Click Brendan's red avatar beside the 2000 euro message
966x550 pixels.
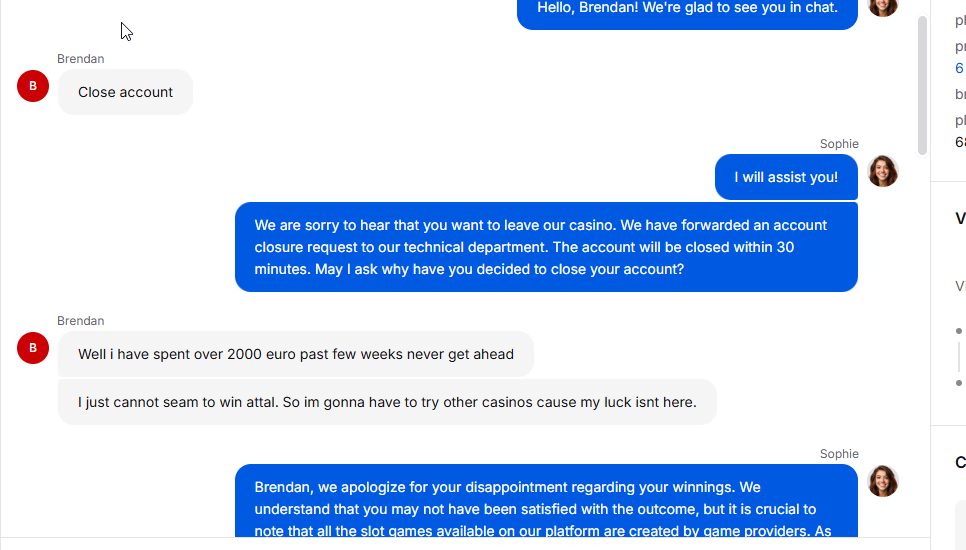(x=33, y=348)
